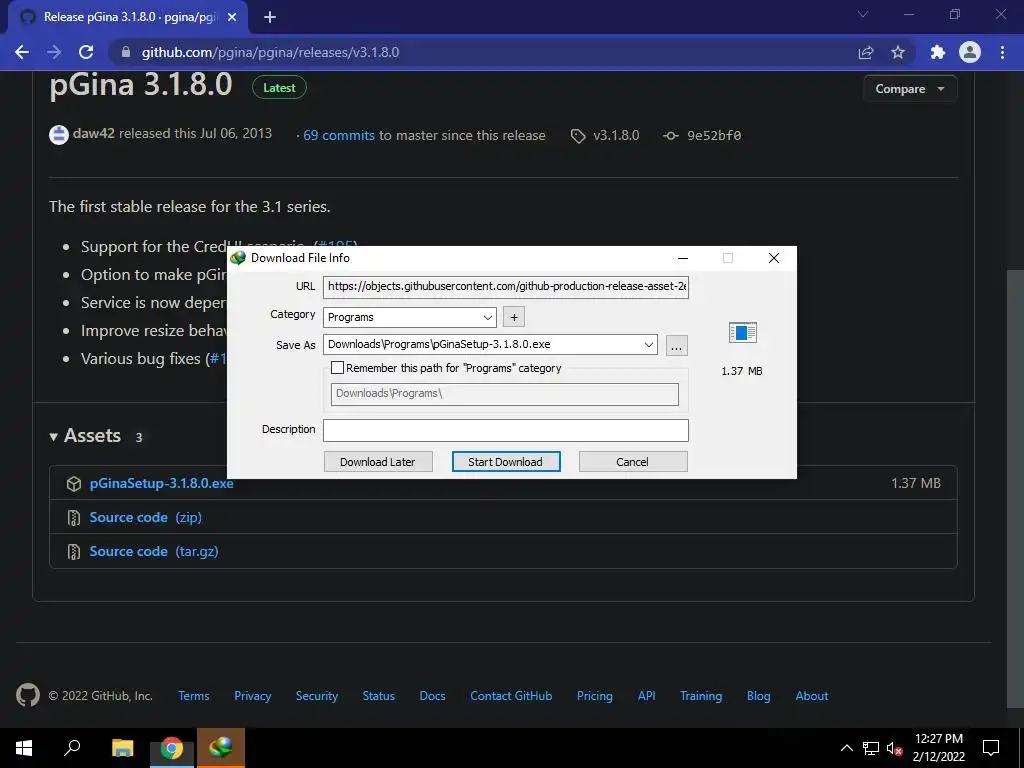
Task: Select the Release pGina 3.1.8.0 tab
Action: coord(129,17)
